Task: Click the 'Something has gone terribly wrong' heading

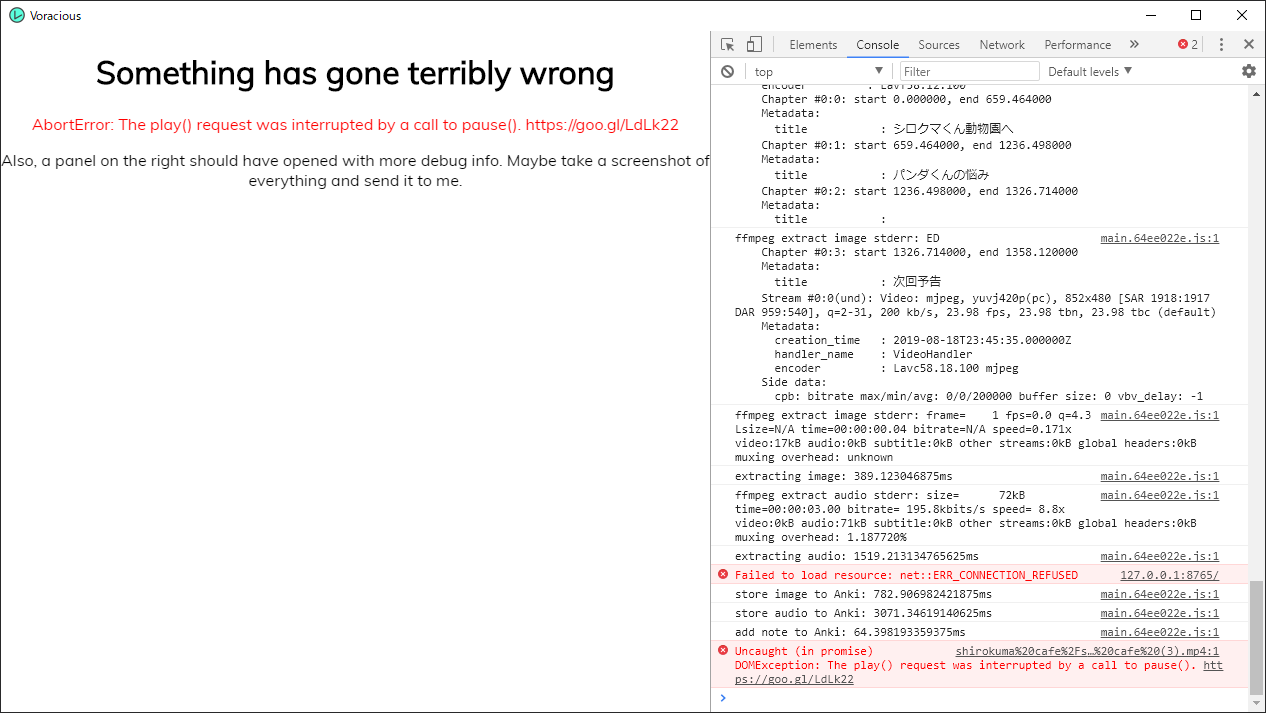Action: [355, 73]
